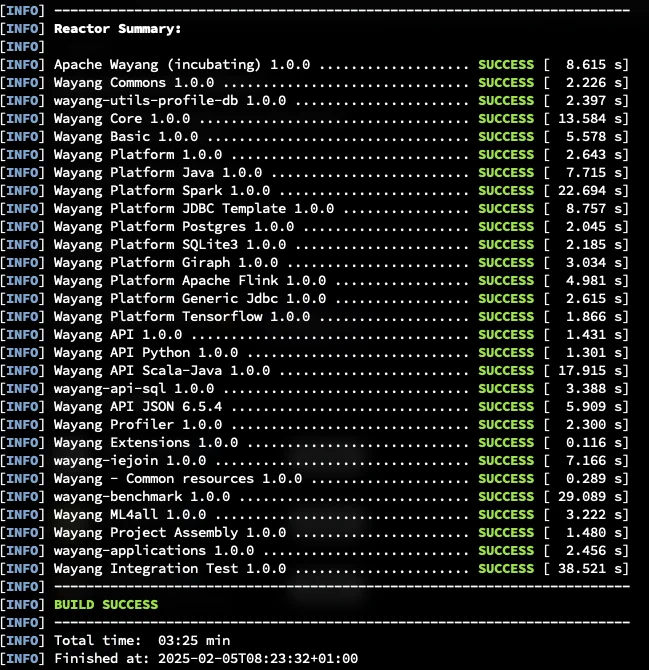Click SUCCESS status on Wayang API JSON row
Viewport: 649px width, 670px height.
(506, 407)
